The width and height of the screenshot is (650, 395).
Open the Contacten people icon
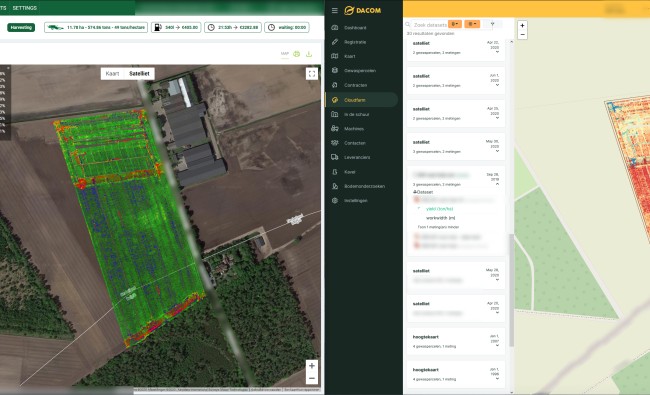(x=335, y=143)
